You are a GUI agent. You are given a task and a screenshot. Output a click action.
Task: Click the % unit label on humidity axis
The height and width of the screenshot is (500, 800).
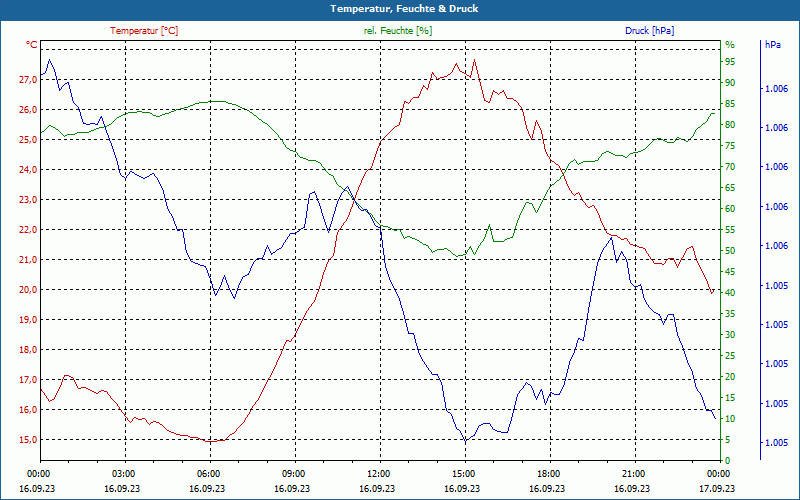730,45
